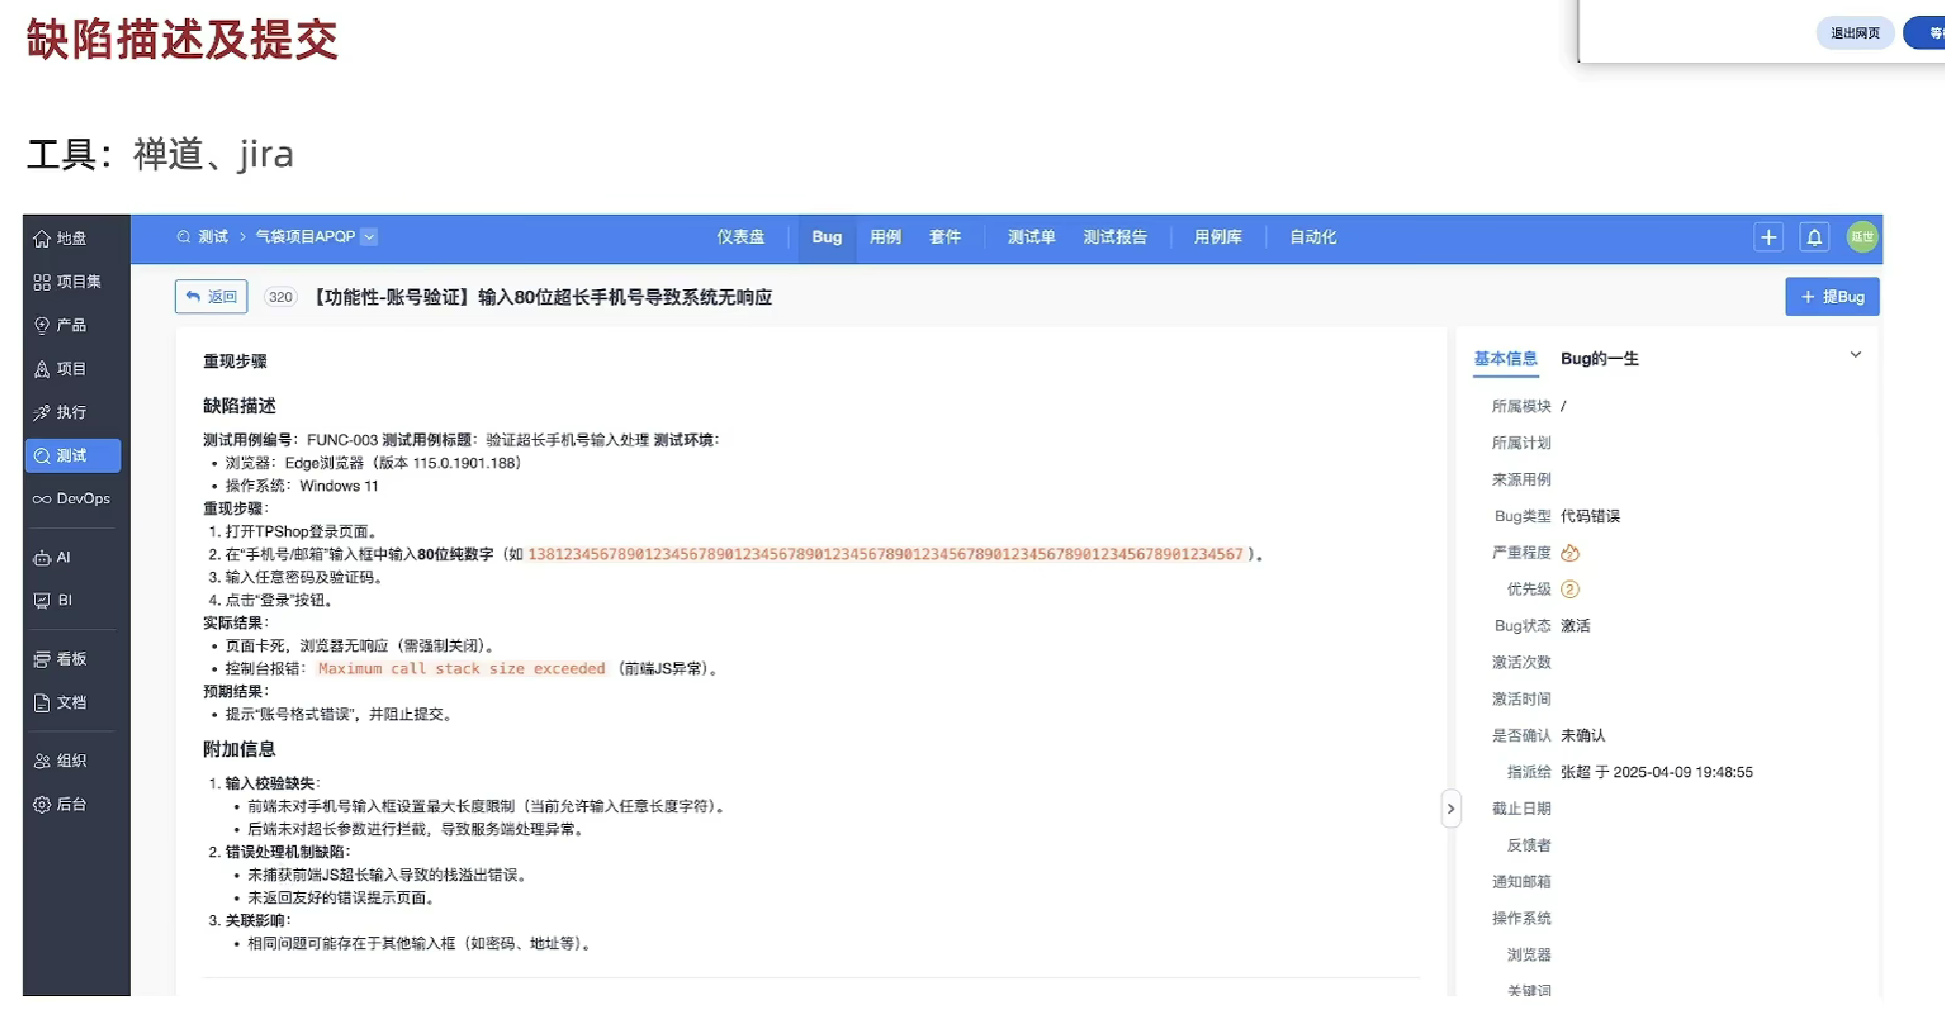Click the 附加信息 heading
The width and height of the screenshot is (1945, 1011).
tap(239, 749)
